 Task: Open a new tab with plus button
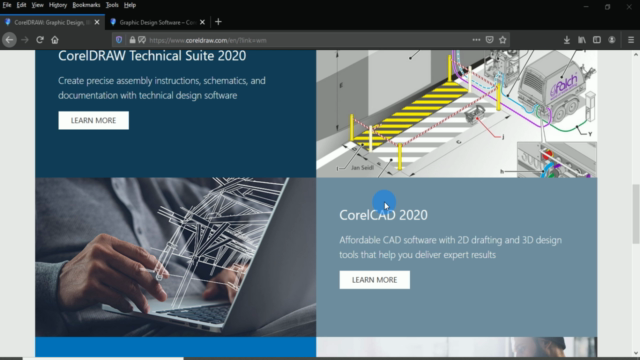[x=218, y=22]
